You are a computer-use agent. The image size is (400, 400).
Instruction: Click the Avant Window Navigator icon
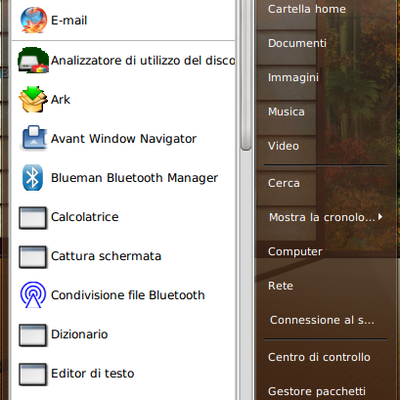tap(34, 138)
